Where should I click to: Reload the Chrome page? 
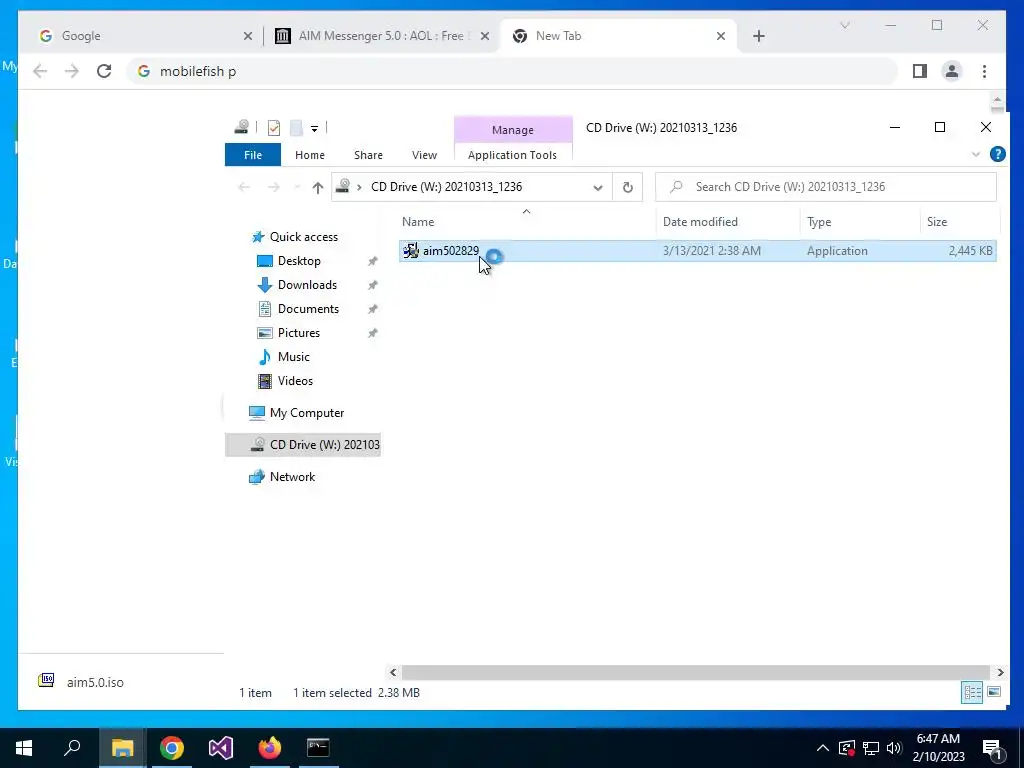coord(104,71)
